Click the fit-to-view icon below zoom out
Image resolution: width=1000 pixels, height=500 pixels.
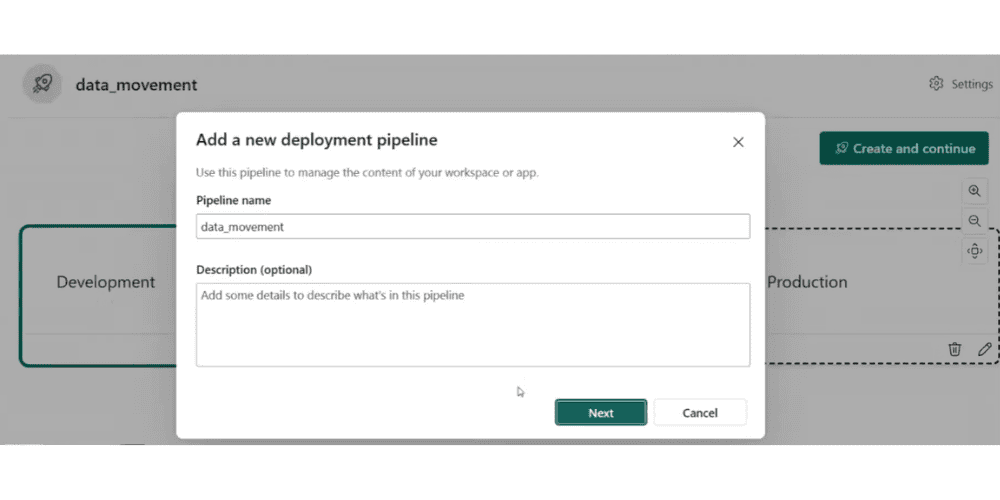[974, 251]
